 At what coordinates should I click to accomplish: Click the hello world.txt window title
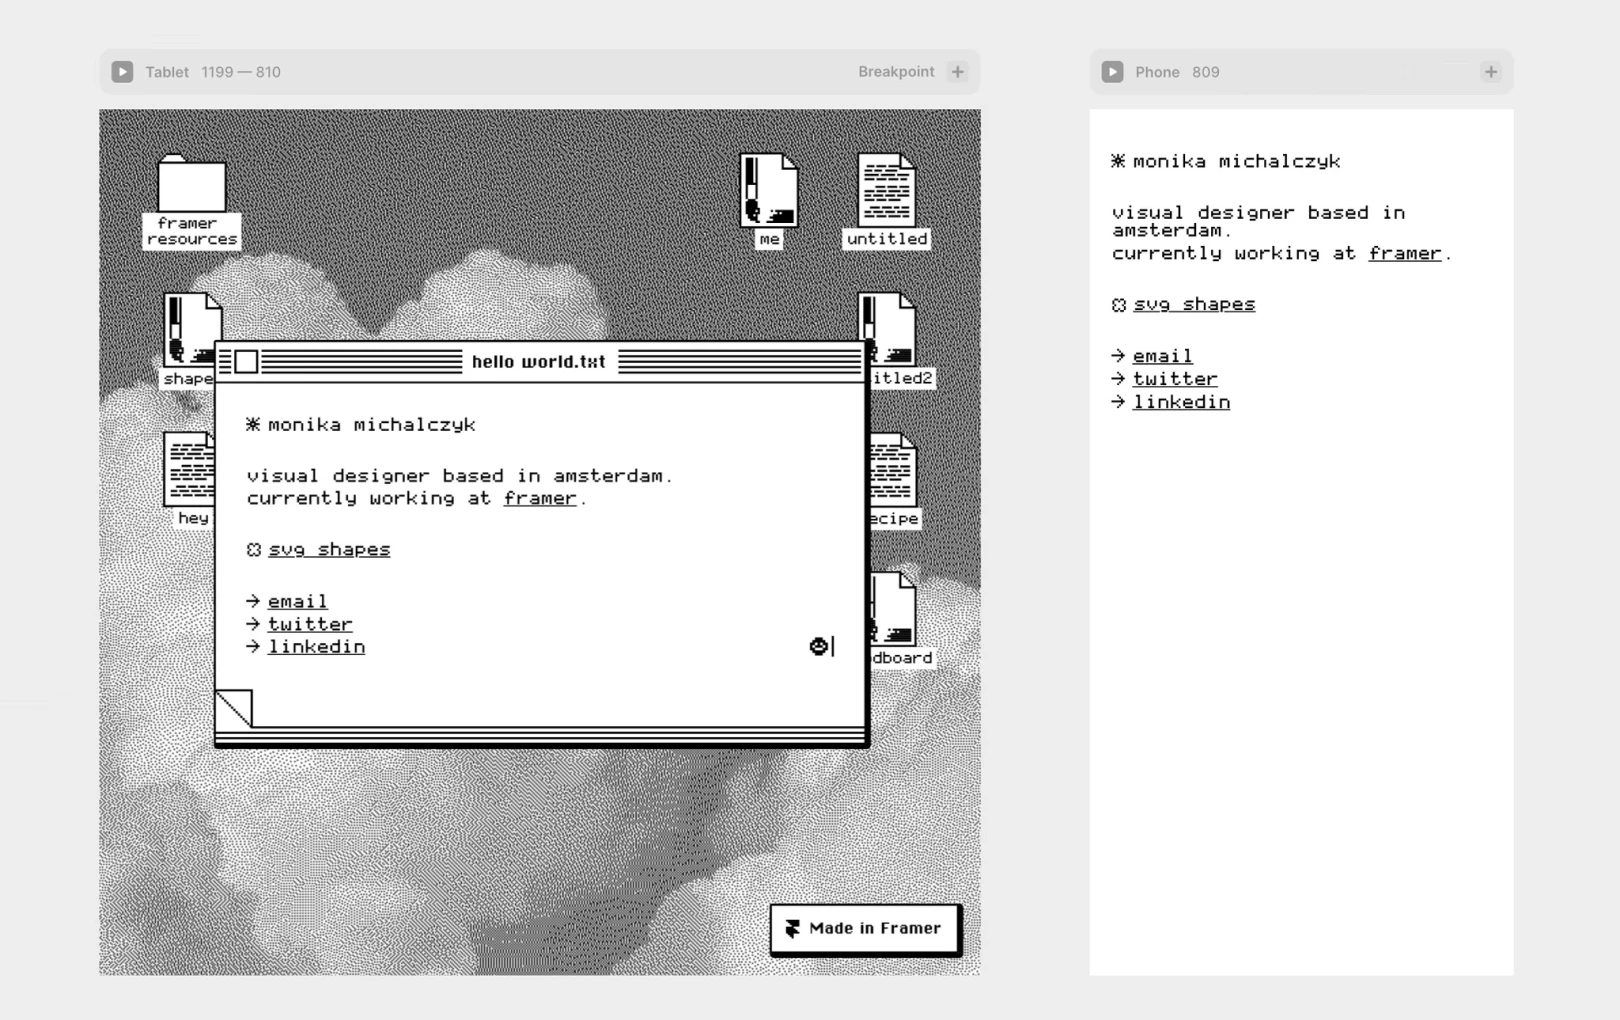pyautogui.click(x=539, y=362)
